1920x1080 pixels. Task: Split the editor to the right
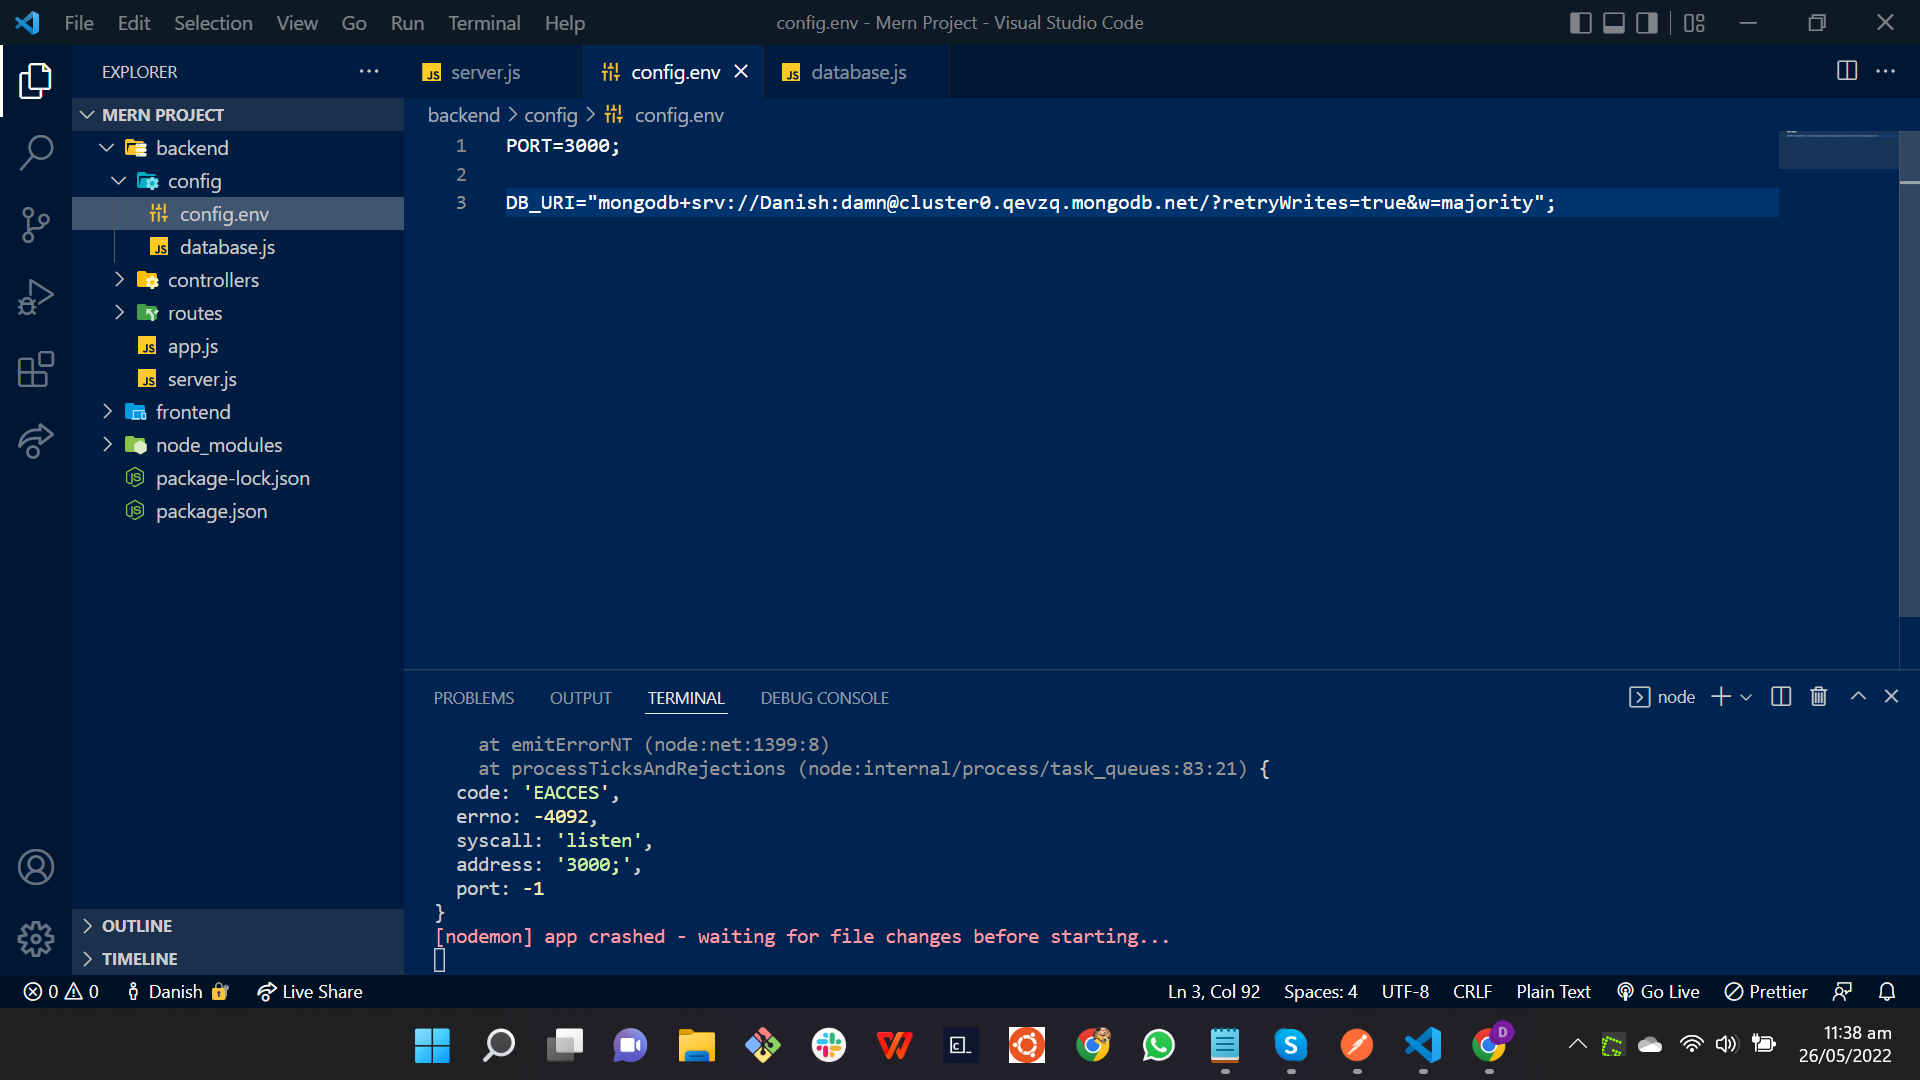1847,71
